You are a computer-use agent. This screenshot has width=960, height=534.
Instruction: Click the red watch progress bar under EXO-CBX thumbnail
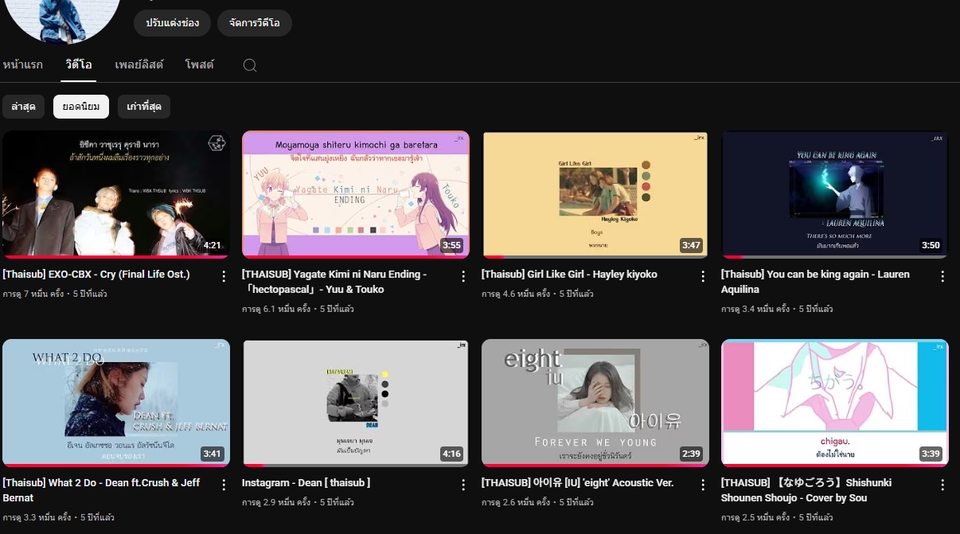click(x=116, y=257)
